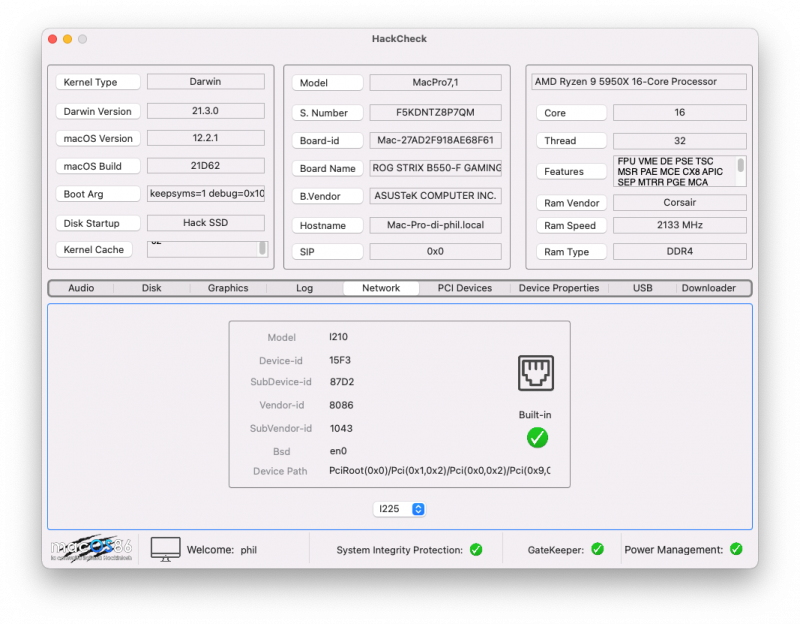Viewport: 800px width, 624px height.
Task: Click the ROG STRIX B550-F GAMING field
Action: [435, 168]
